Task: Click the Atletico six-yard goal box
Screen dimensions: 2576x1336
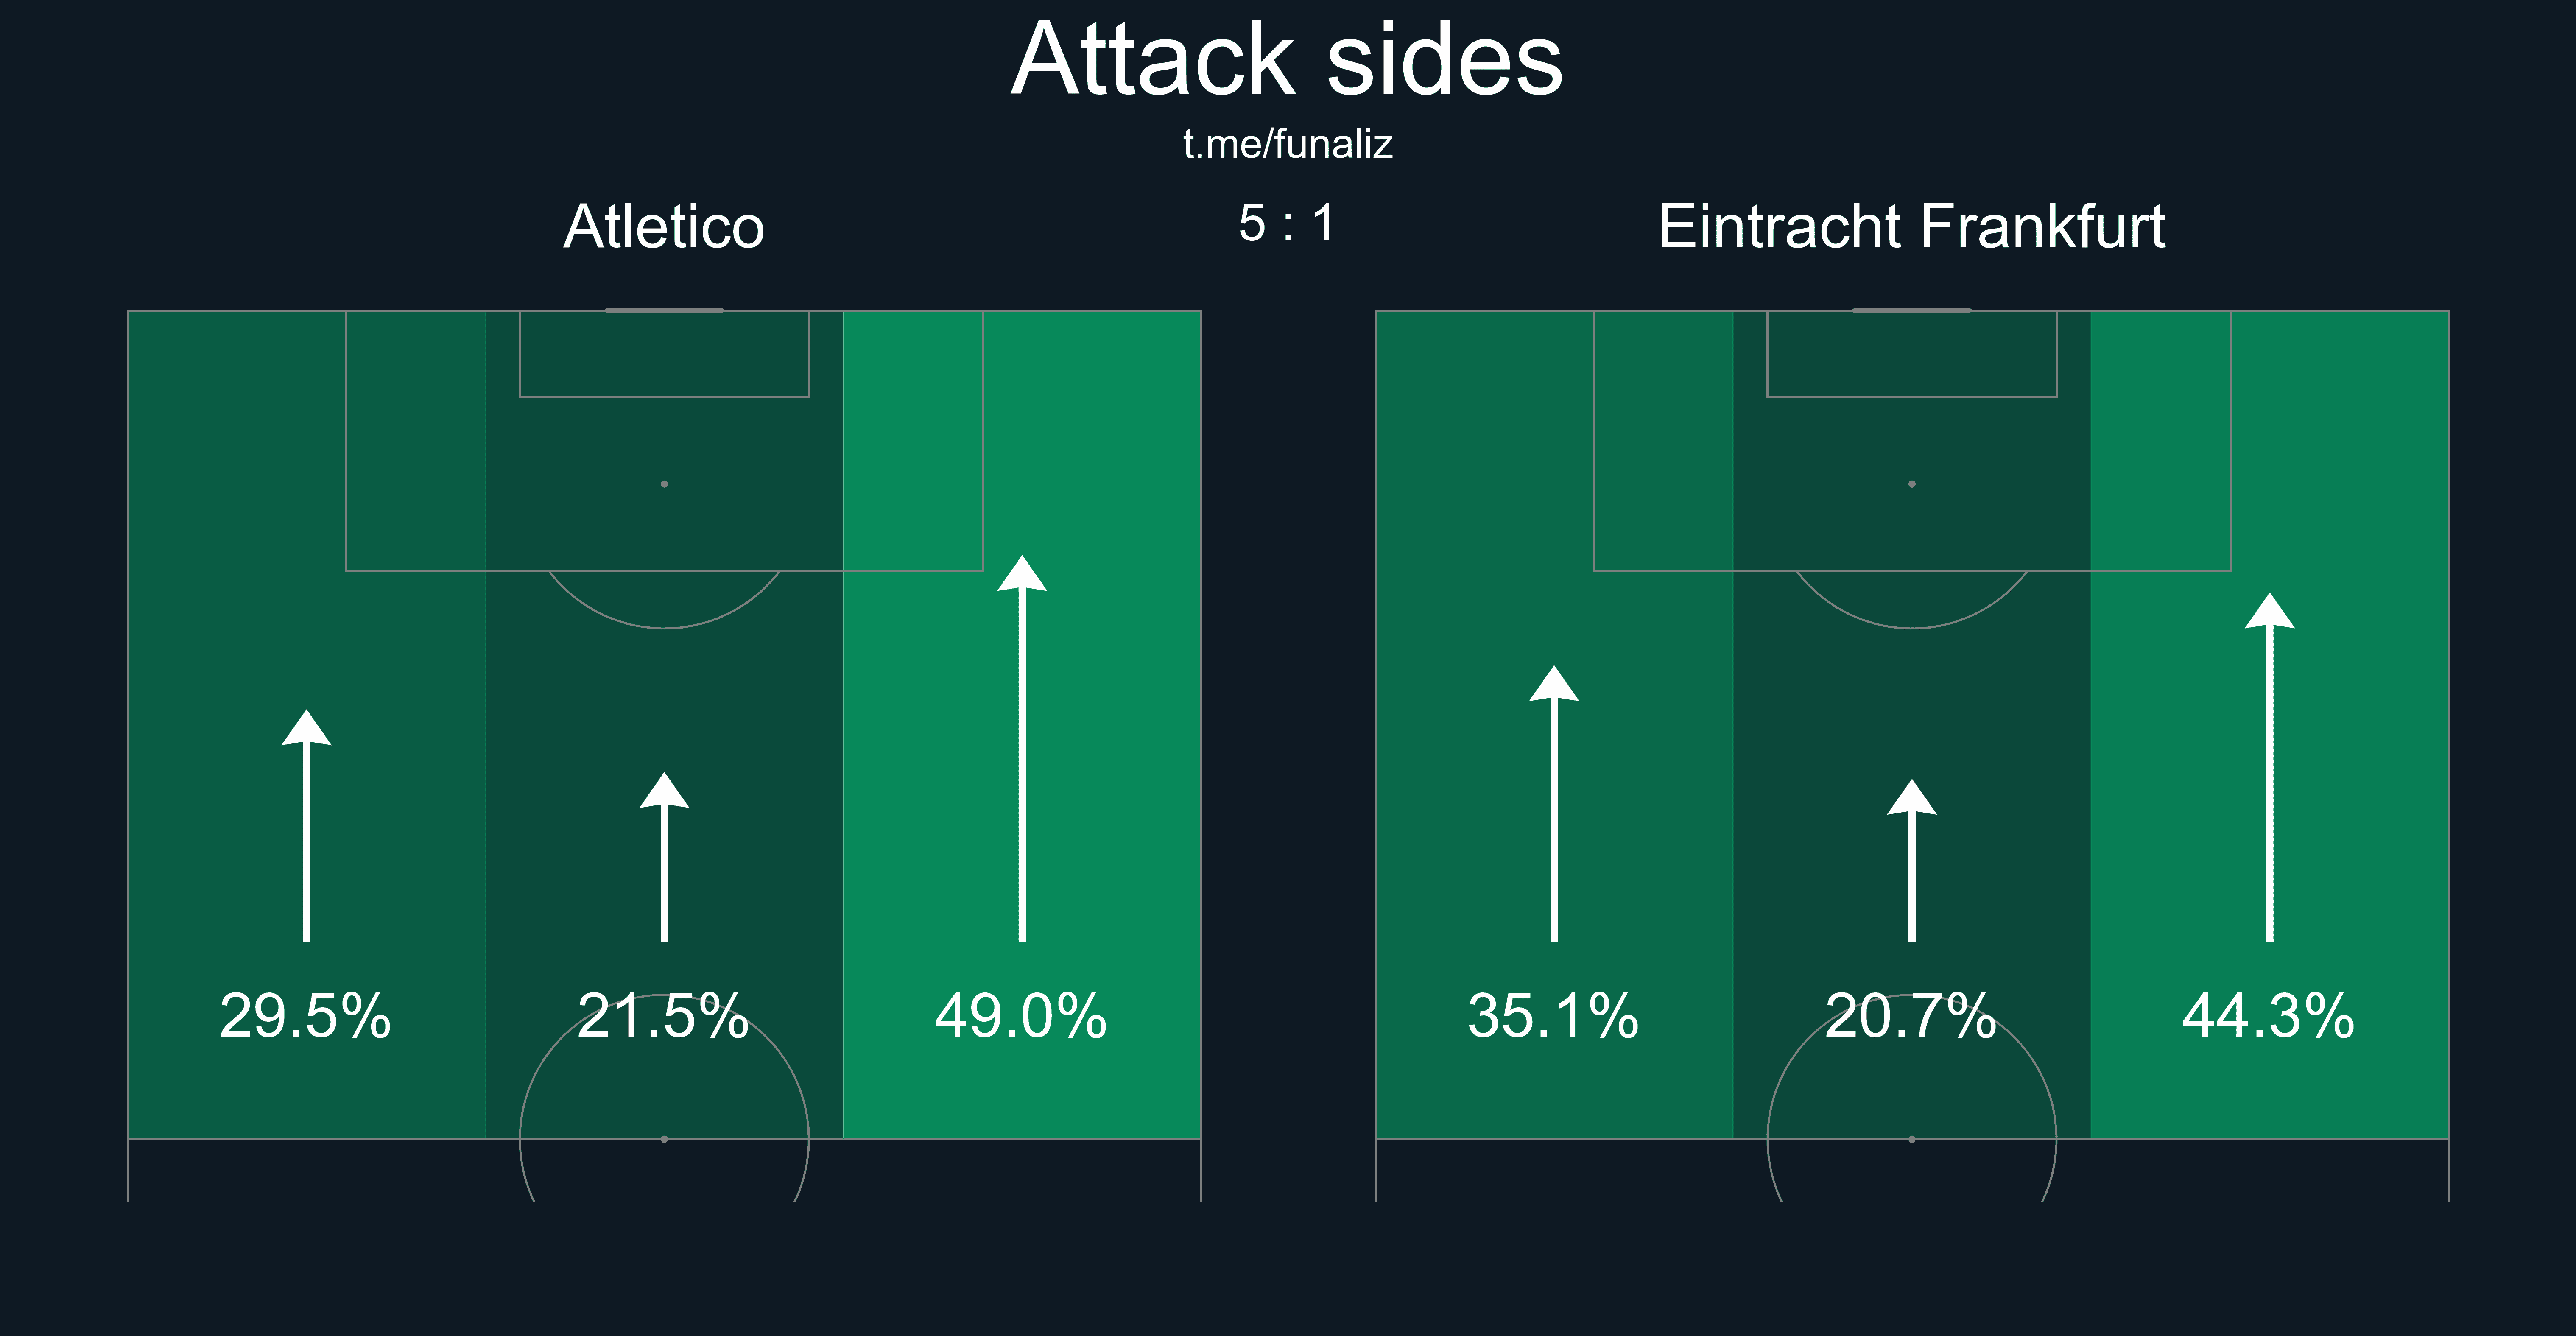Action: tap(664, 354)
